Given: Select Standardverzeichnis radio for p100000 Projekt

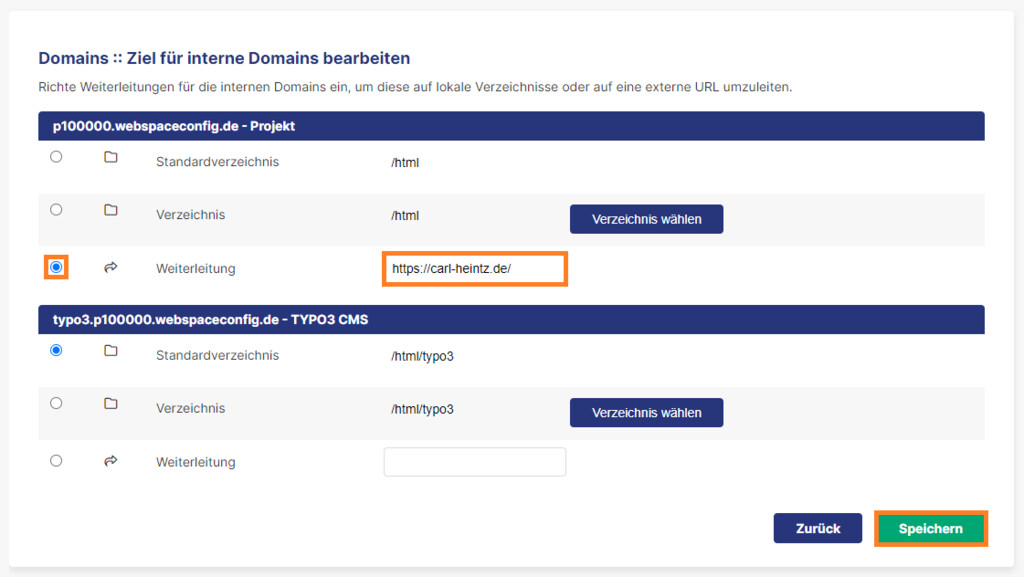Looking at the screenshot, I should click(x=56, y=157).
